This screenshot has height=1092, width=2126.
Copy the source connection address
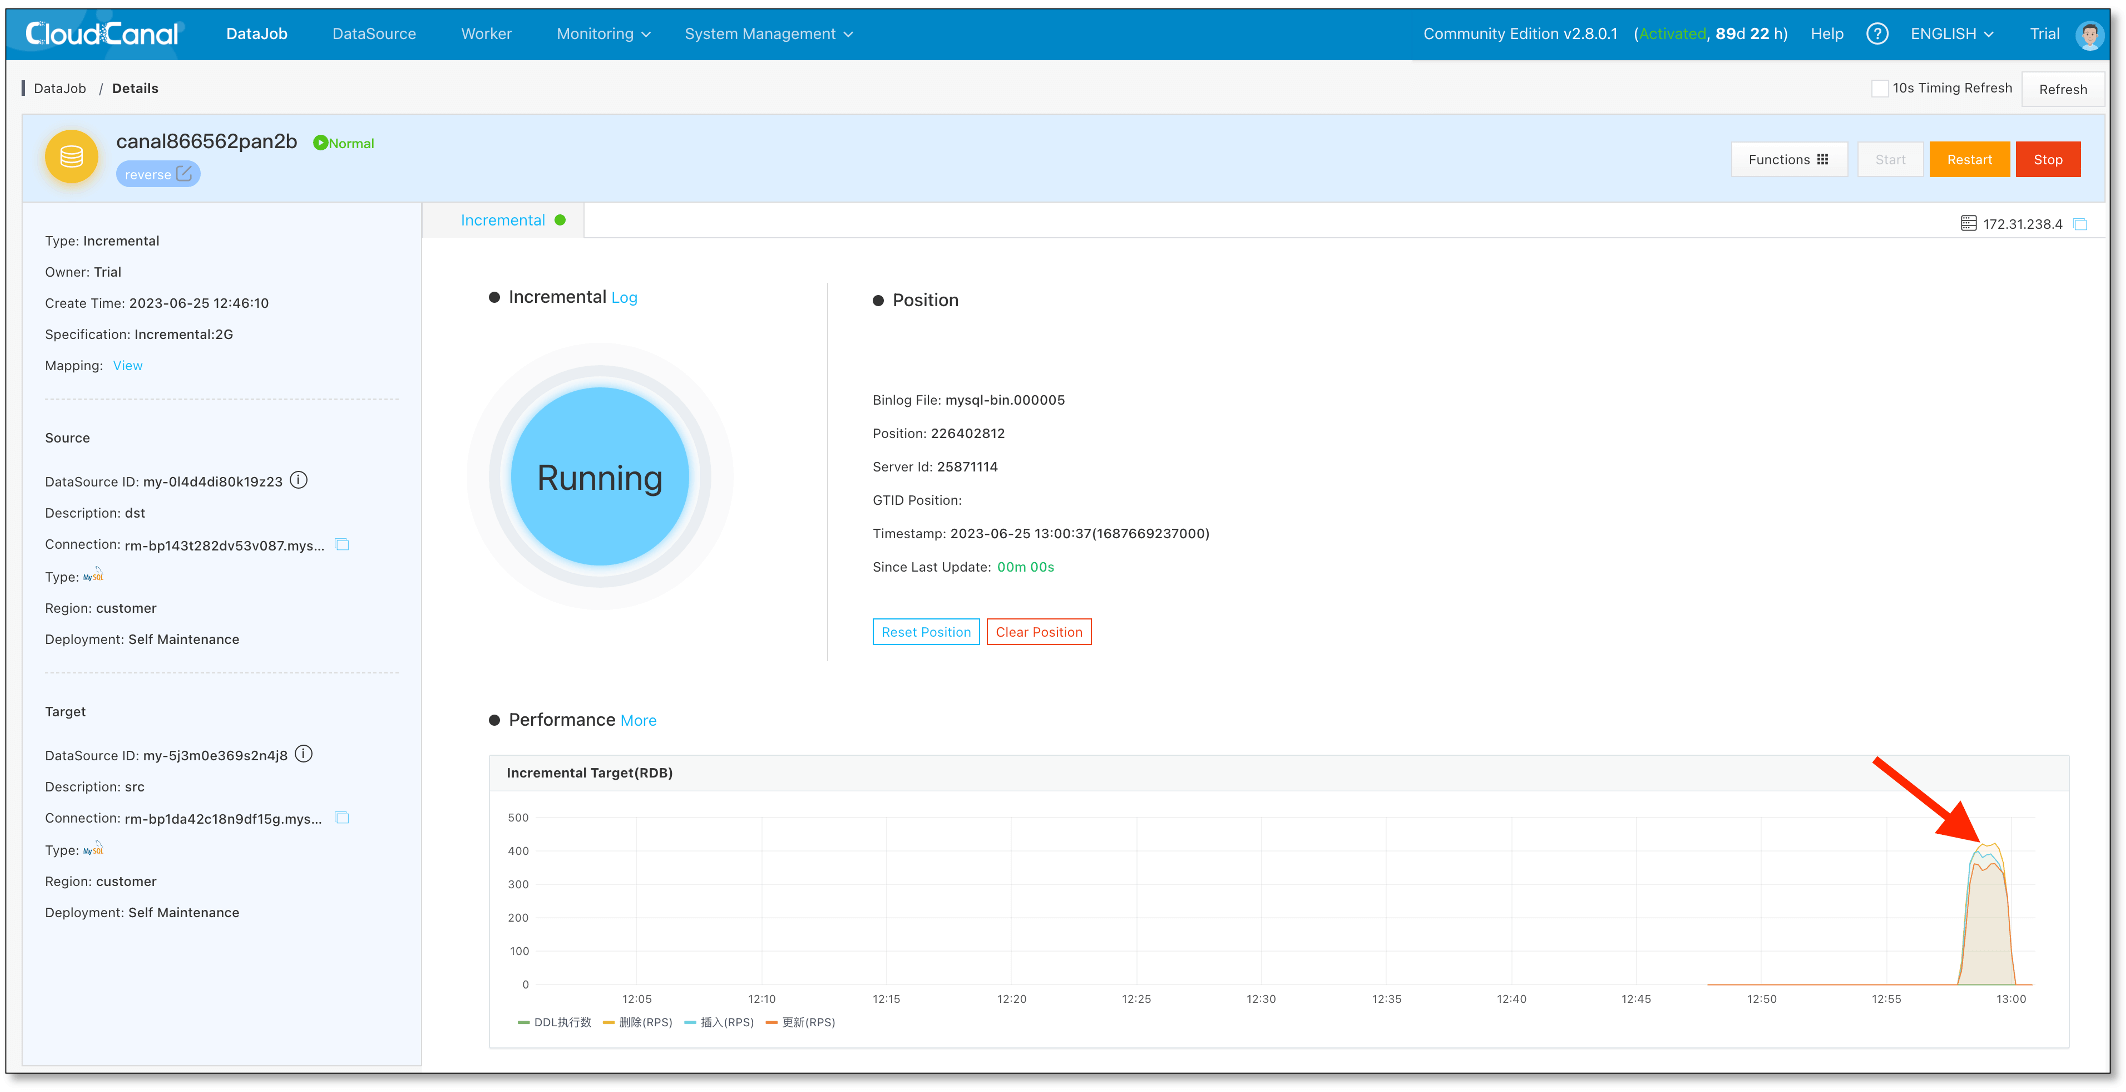pos(342,545)
